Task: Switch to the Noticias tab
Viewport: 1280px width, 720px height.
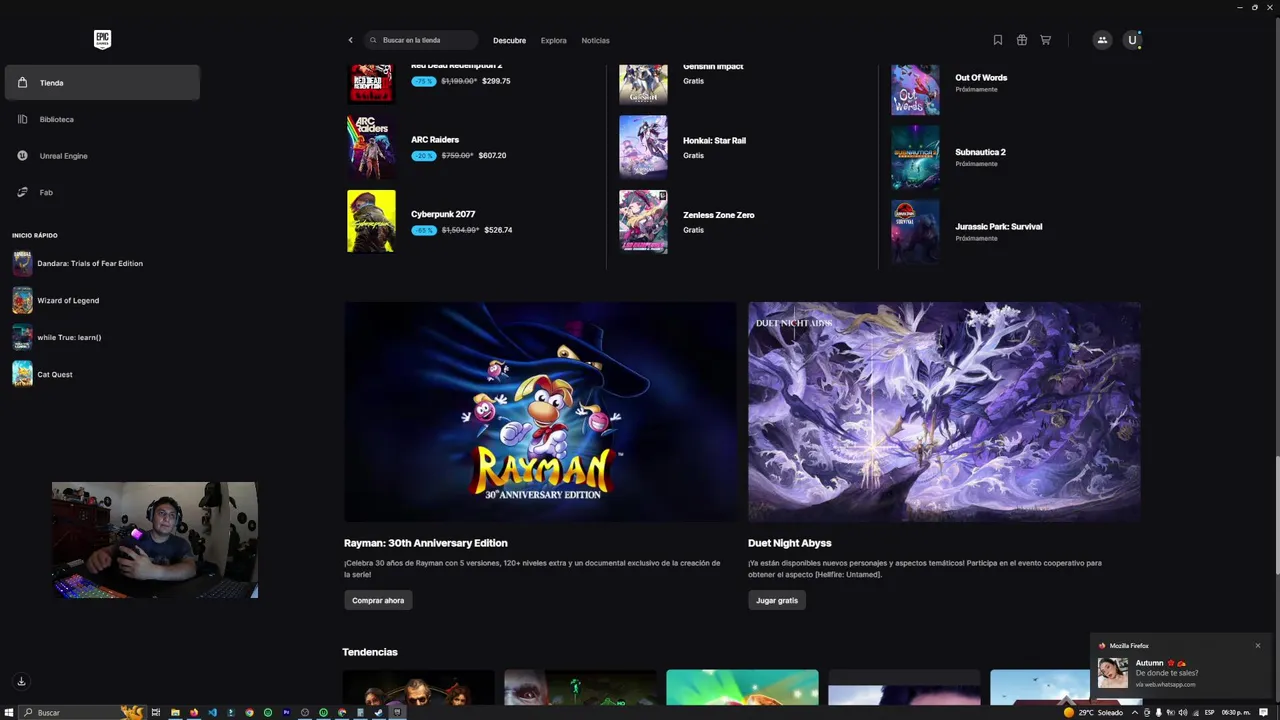Action: tap(595, 40)
